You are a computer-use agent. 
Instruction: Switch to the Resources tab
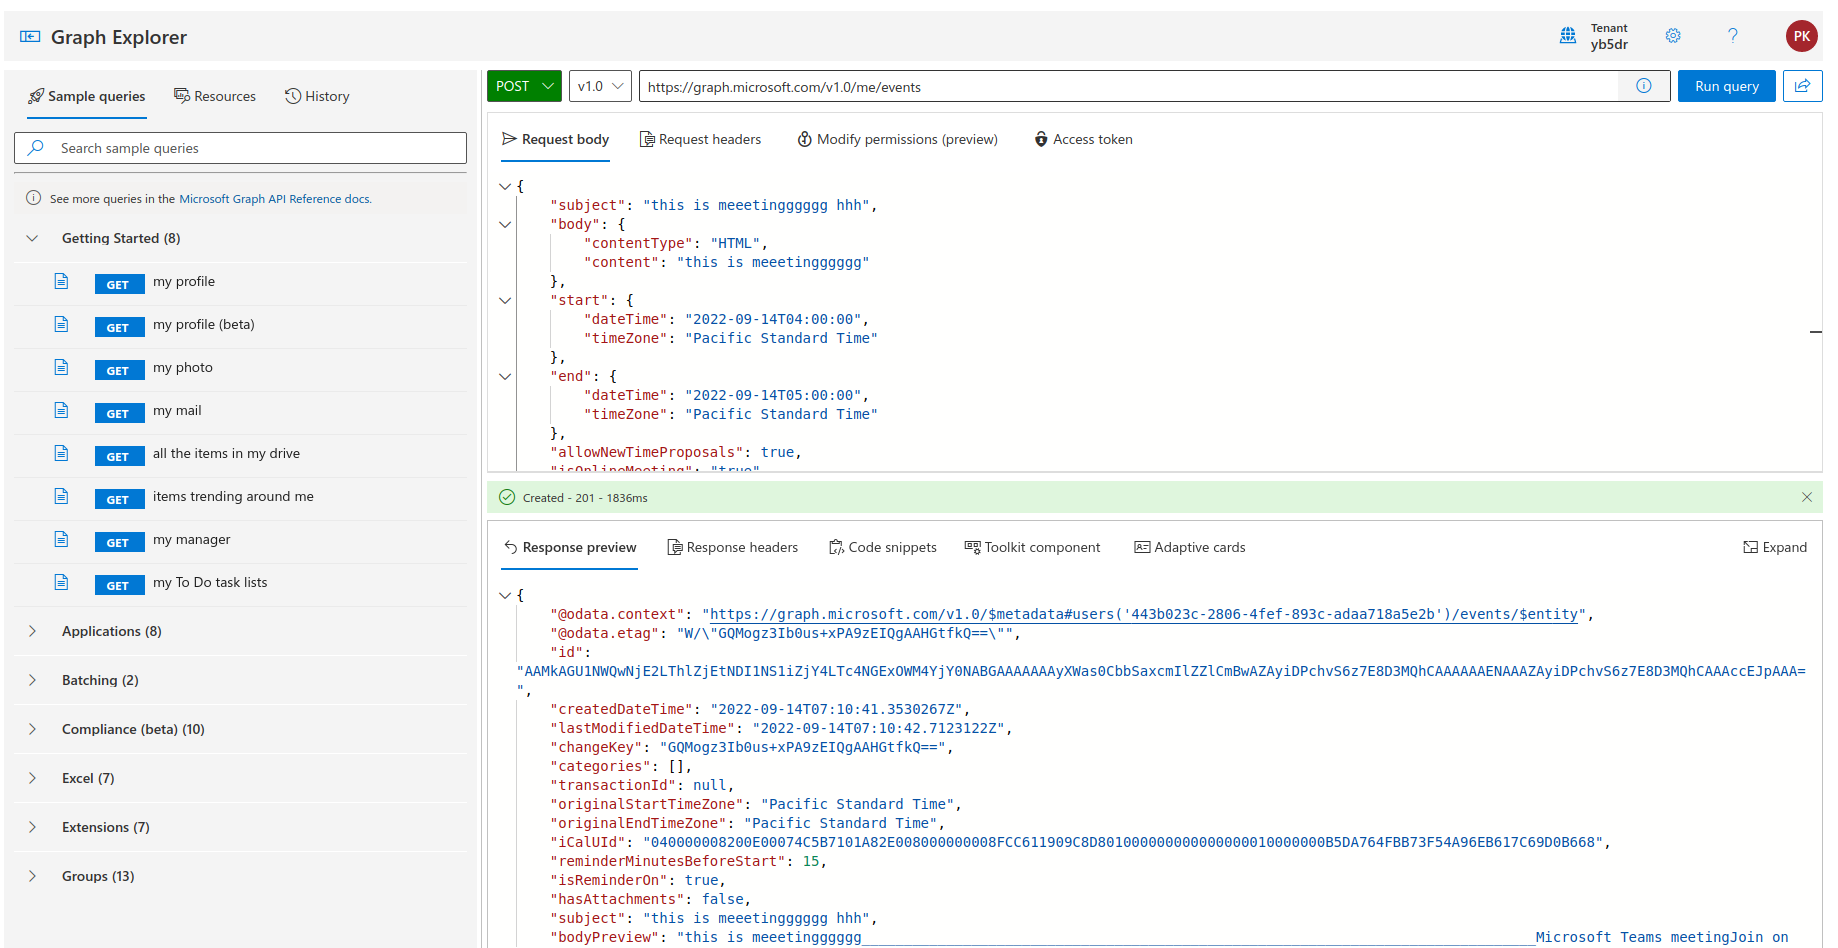(215, 96)
